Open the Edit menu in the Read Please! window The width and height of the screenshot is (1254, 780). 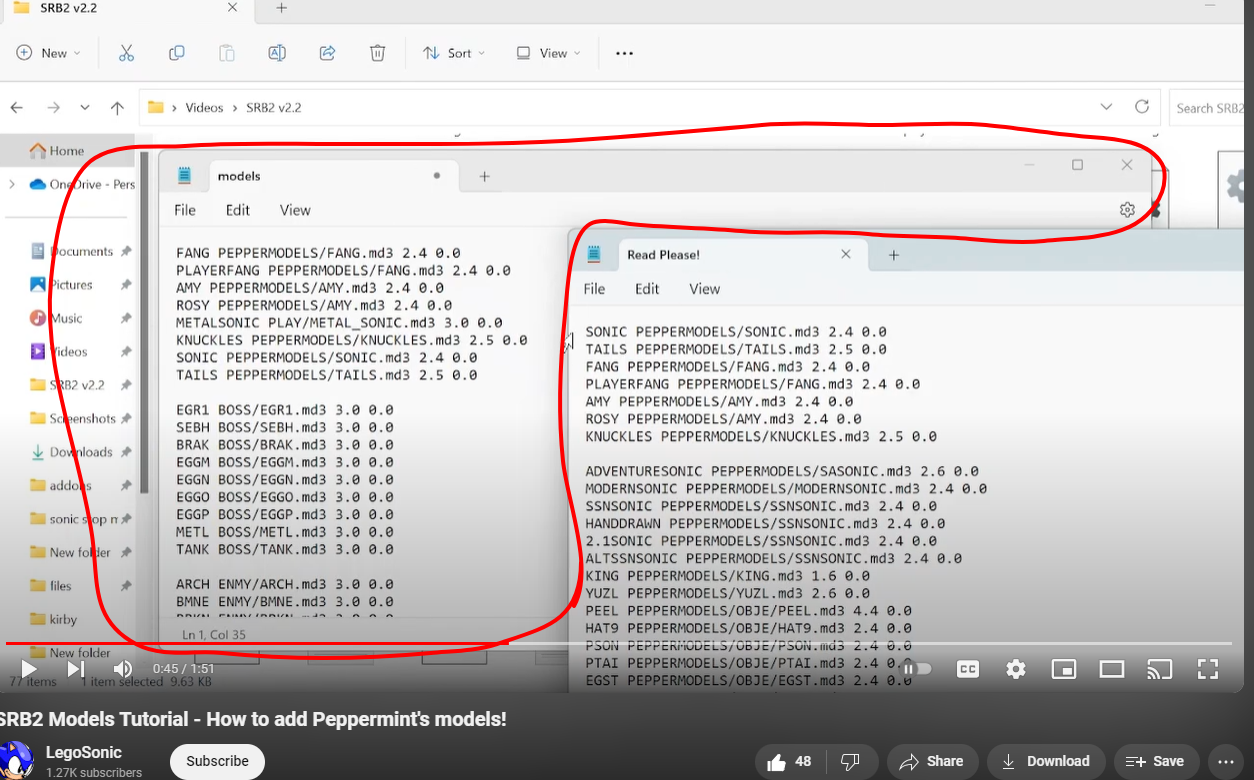(x=647, y=289)
